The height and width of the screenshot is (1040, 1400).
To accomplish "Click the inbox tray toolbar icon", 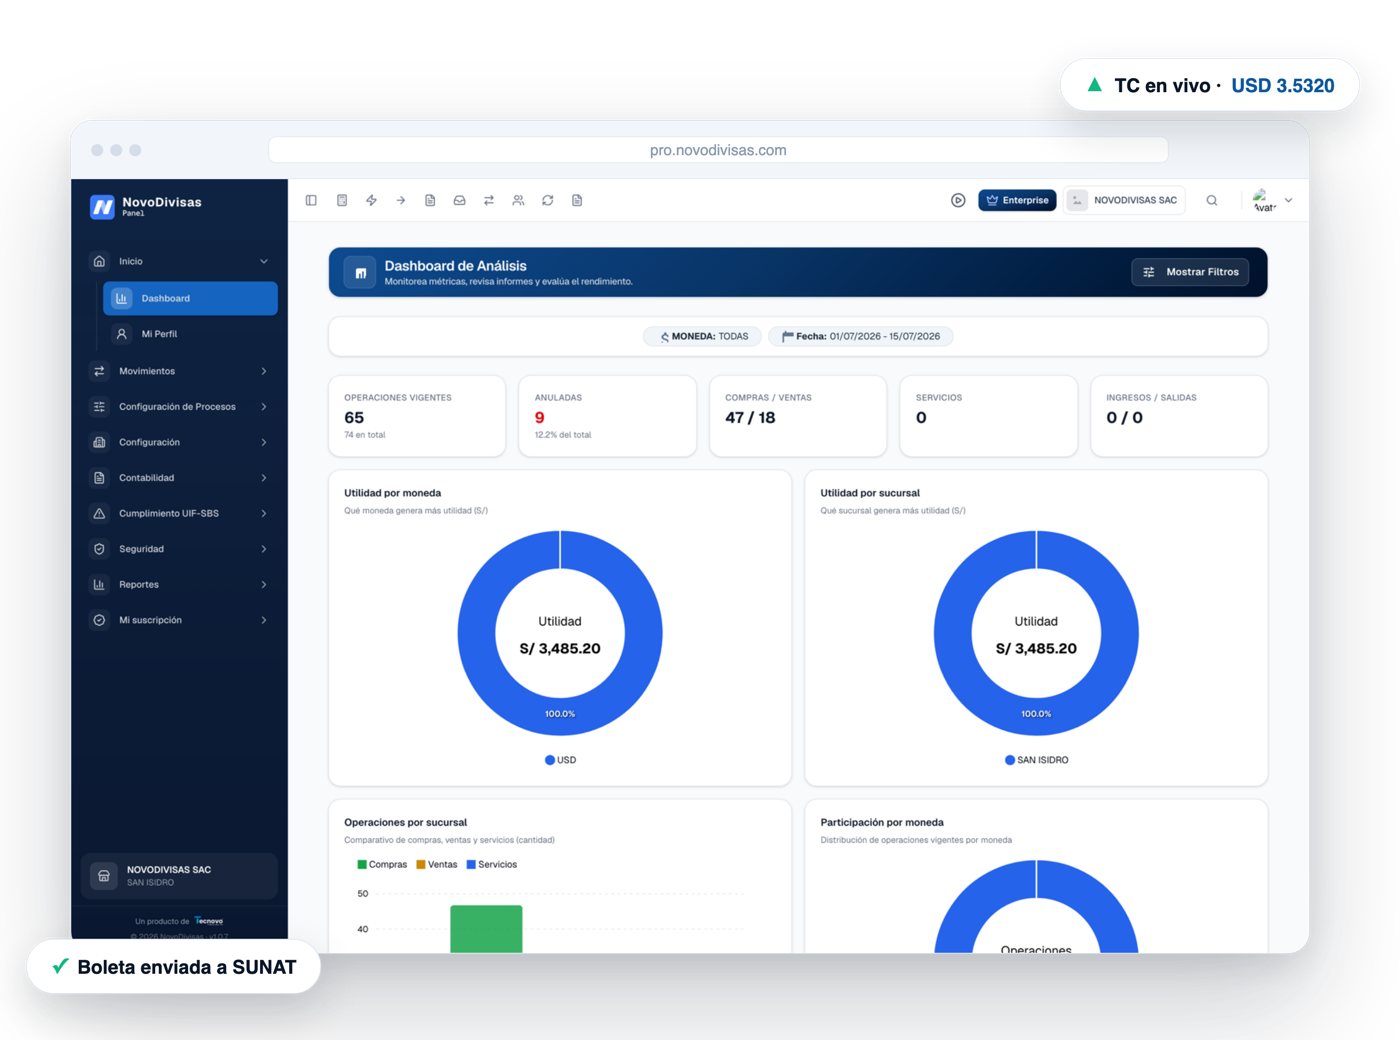I will pyautogui.click(x=459, y=200).
